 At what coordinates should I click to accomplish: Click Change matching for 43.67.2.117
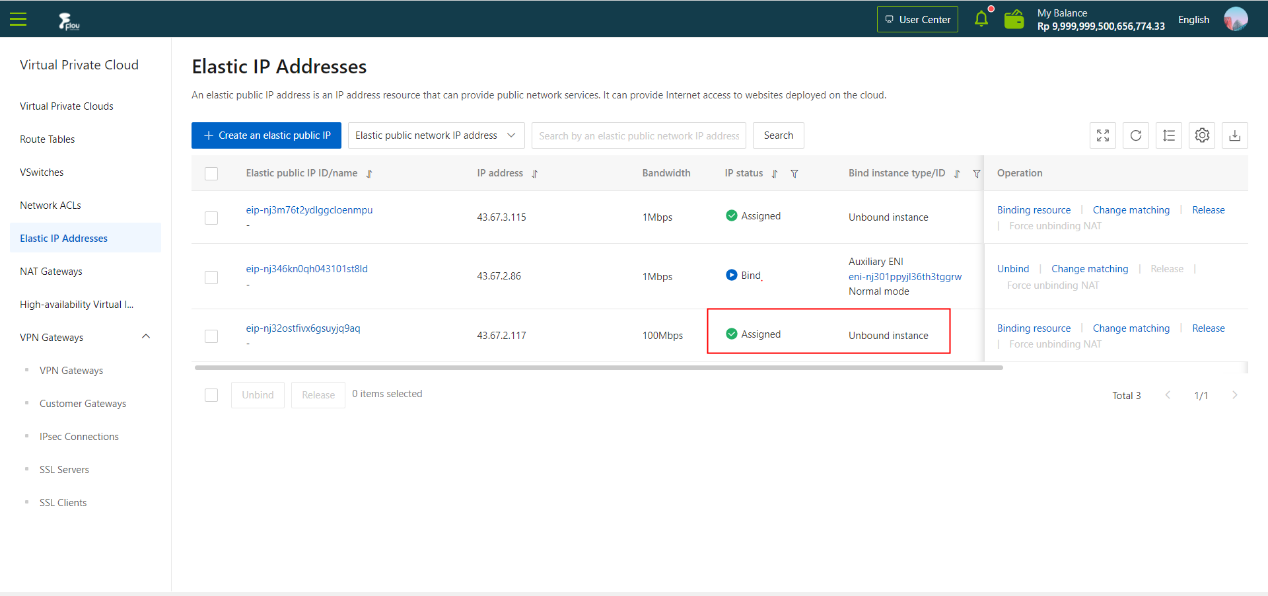[1131, 328]
